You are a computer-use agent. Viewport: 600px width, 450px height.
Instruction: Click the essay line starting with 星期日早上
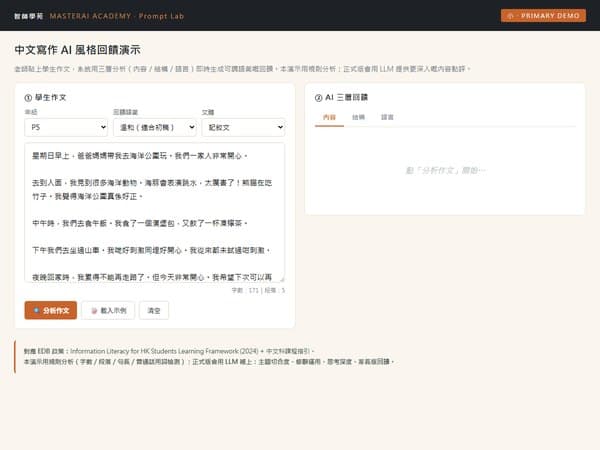140,156
